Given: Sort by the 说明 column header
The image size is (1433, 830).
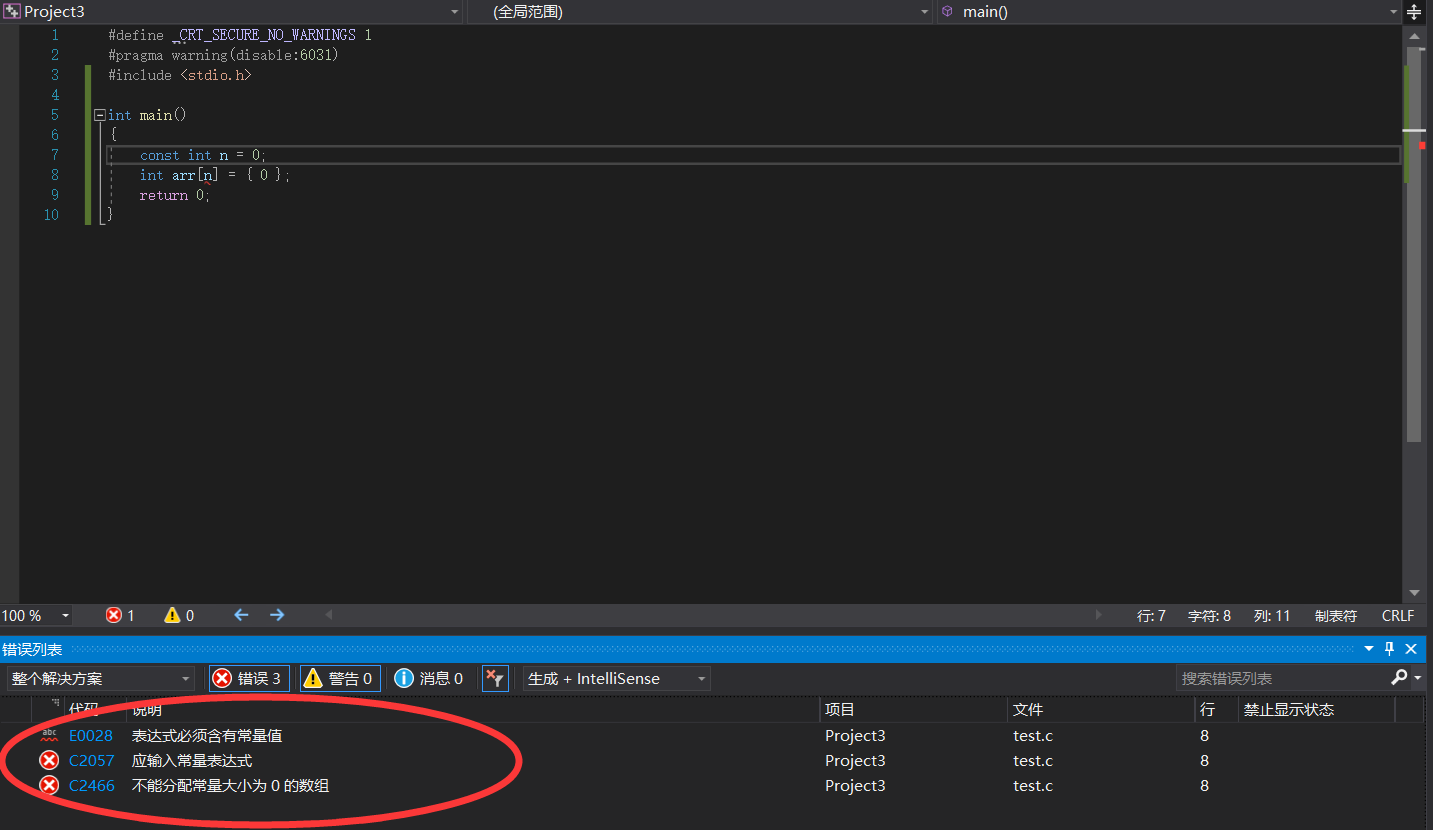Looking at the screenshot, I should pyautogui.click(x=147, y=709).
